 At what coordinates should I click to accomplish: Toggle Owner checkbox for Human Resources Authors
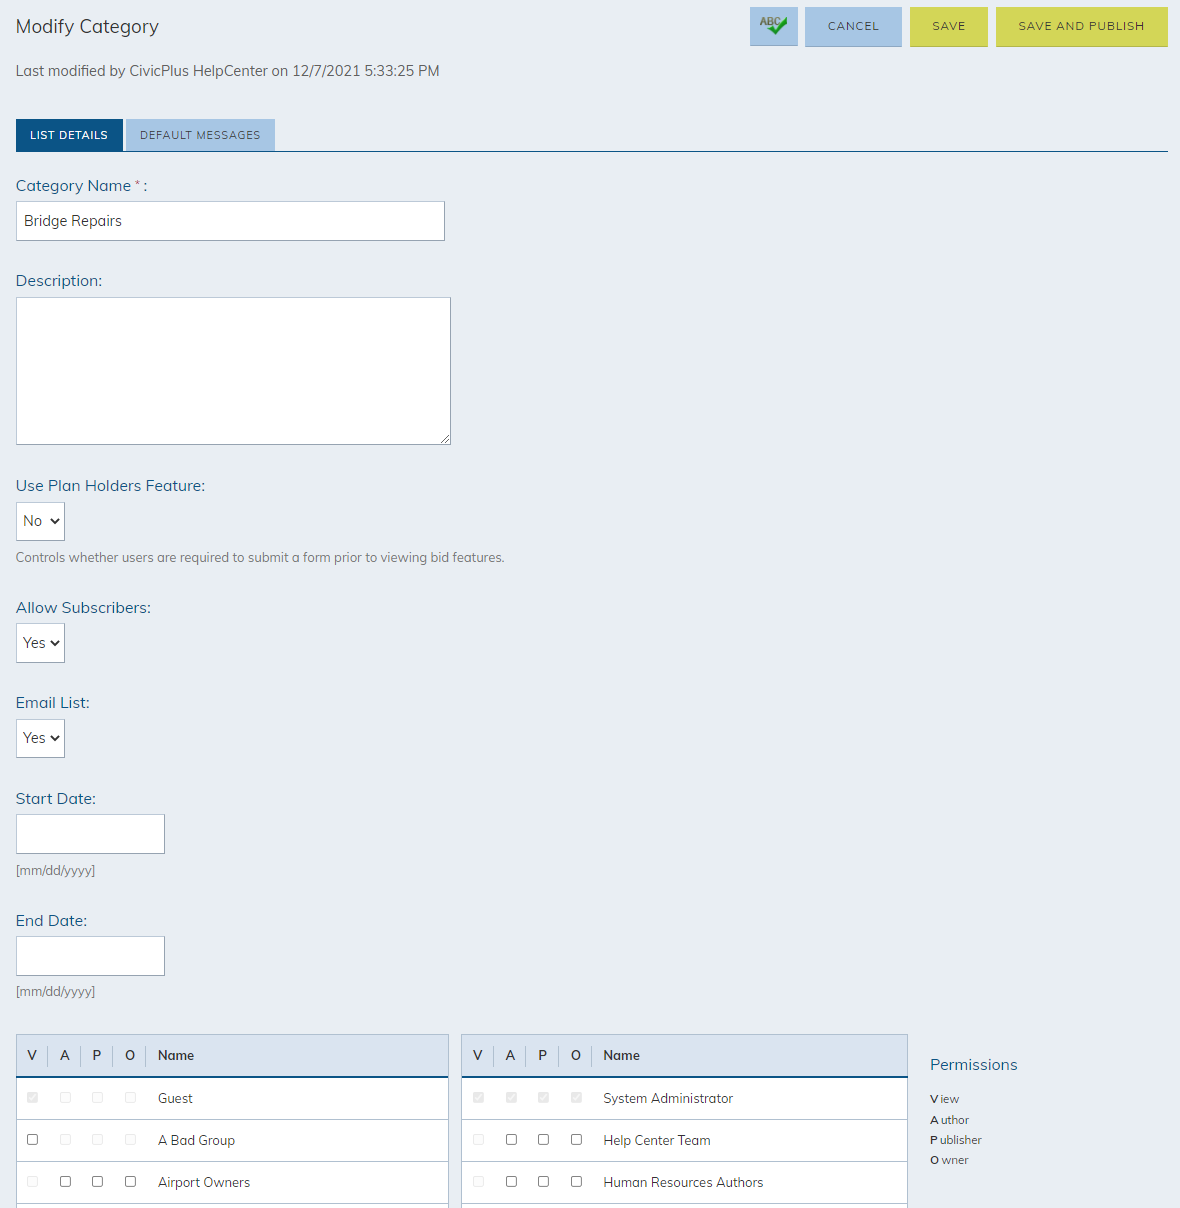coord(576,1182)
